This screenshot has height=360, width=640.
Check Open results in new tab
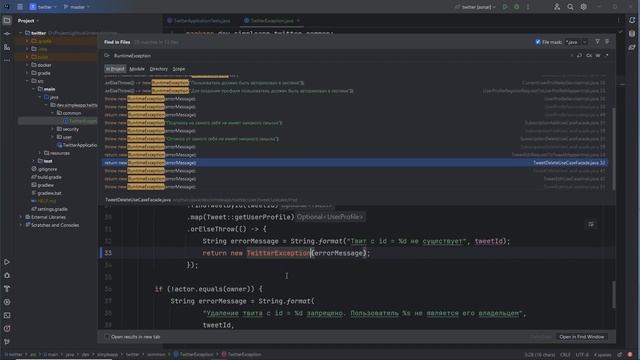107,337
